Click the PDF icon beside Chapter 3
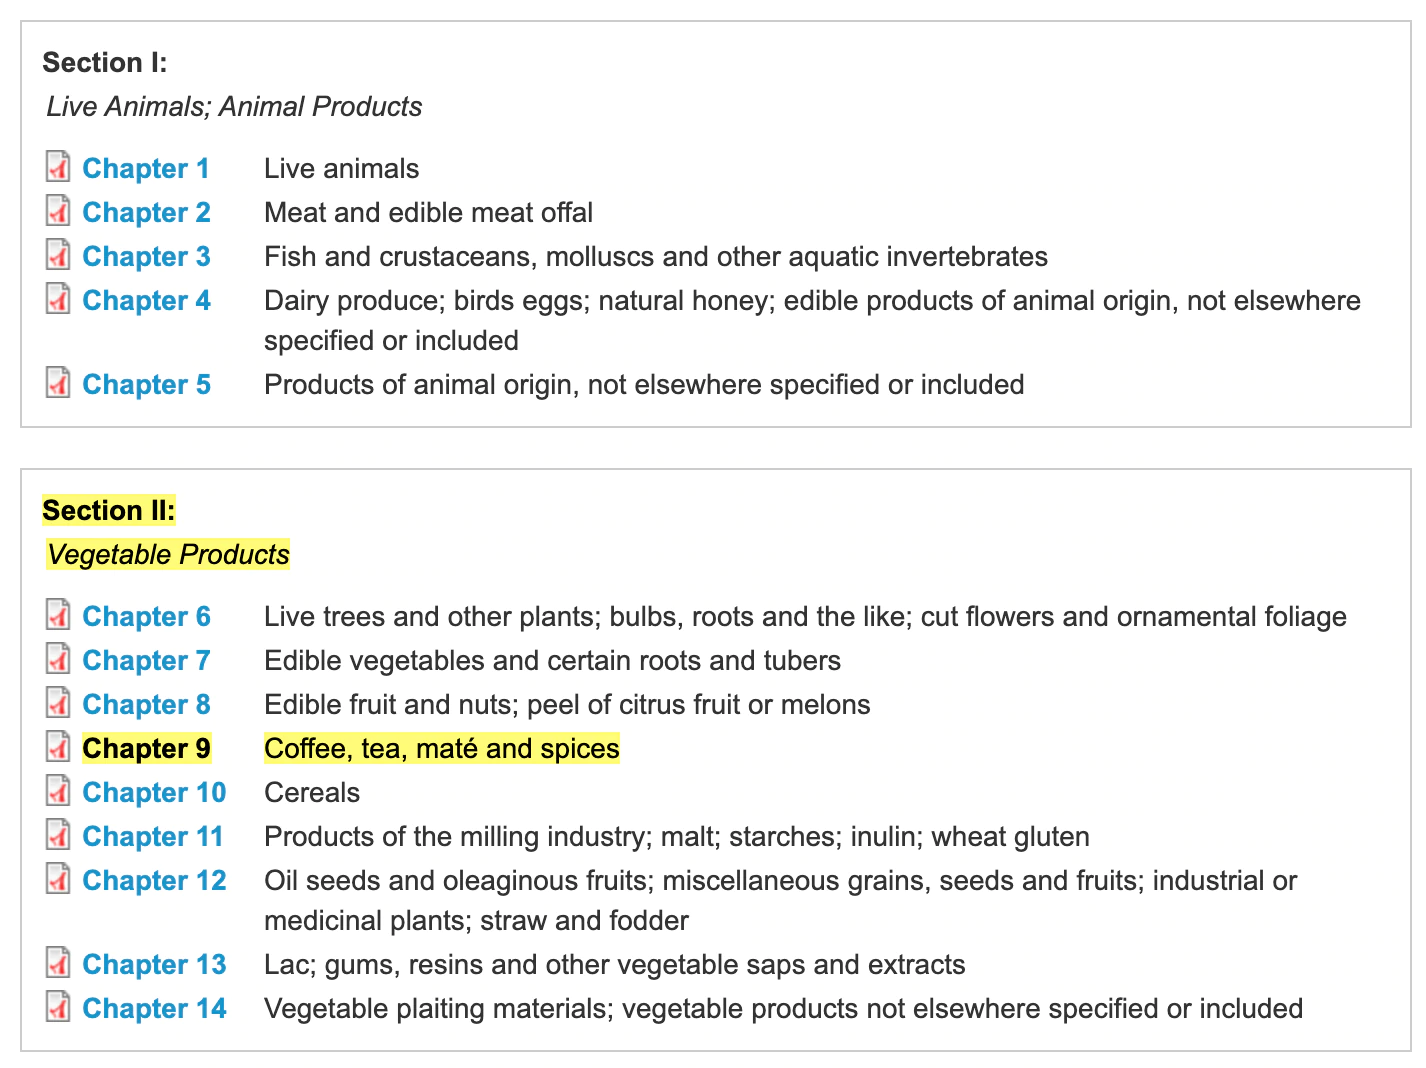 (58, 255)
